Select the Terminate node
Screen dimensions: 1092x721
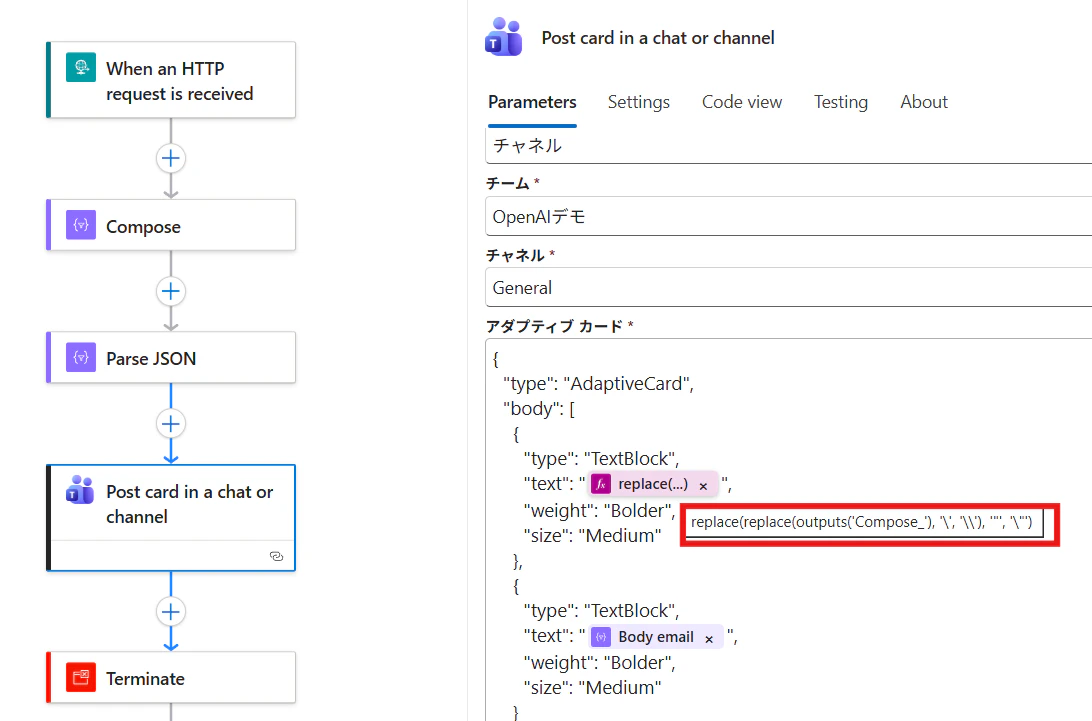pos(171,677)
